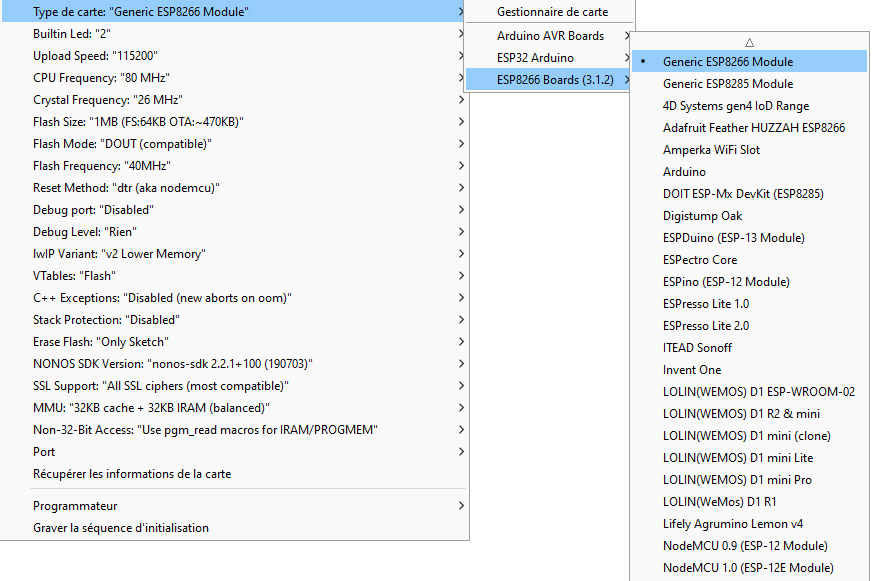Select Amperka WiFi Slot board
This screenshot has height=581, width=874.
point(749,149)
